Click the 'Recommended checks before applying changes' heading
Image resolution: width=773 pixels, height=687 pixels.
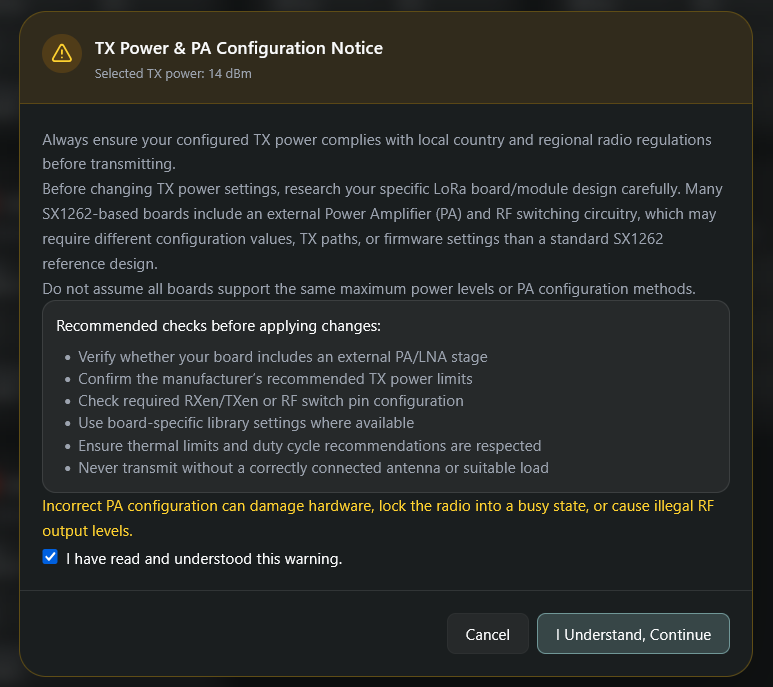pos(218,326)
